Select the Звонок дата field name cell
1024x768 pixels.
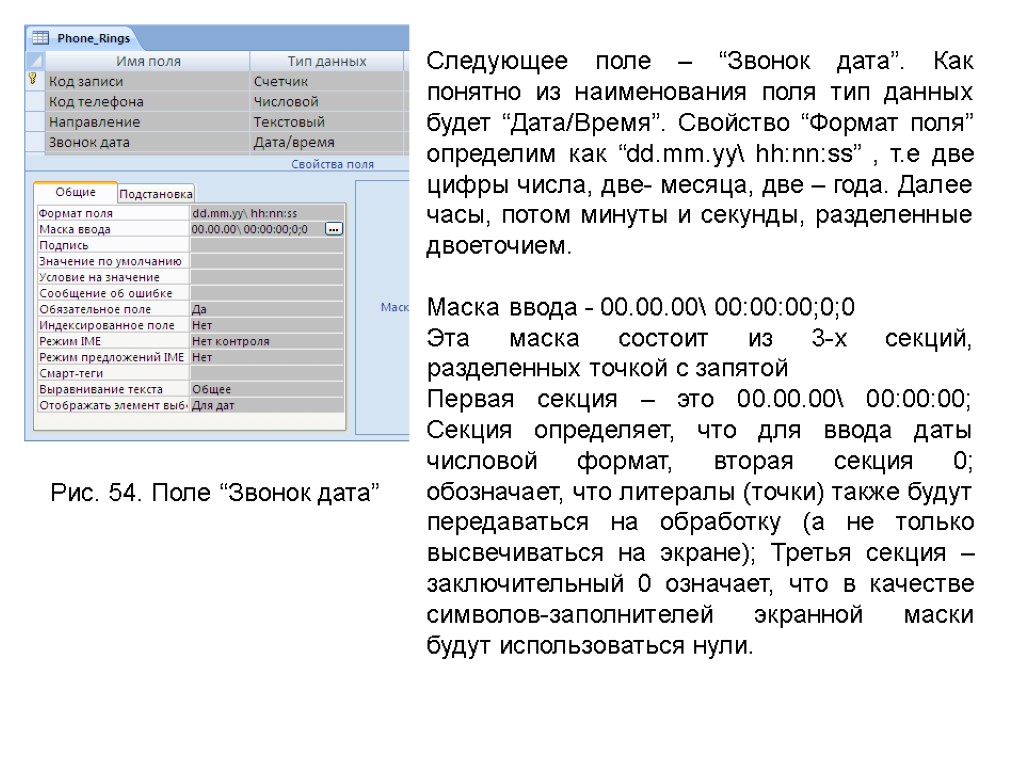coord(148,142)
